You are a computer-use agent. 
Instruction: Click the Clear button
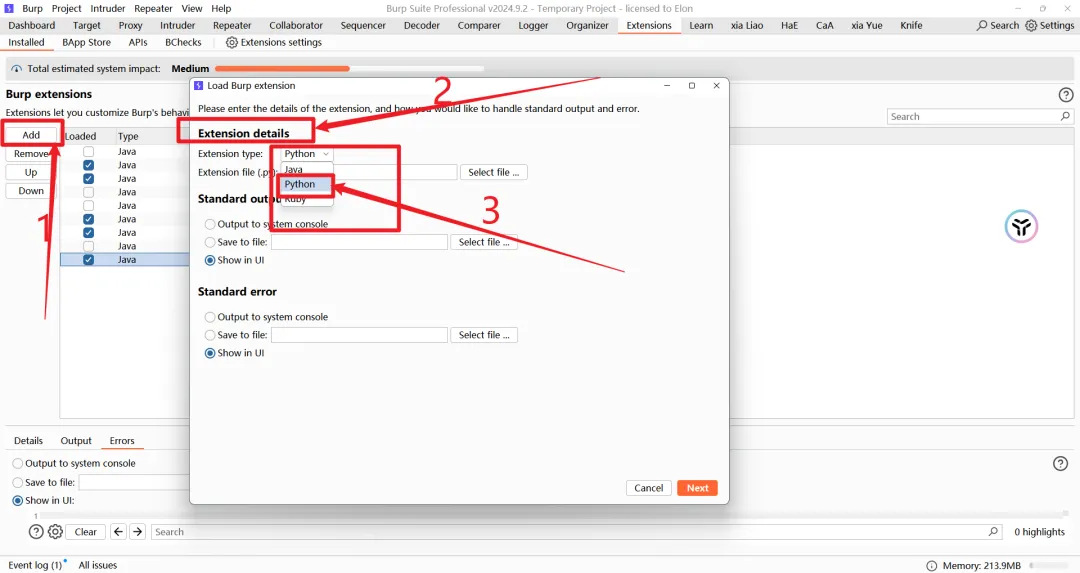[x=85, y=532]
